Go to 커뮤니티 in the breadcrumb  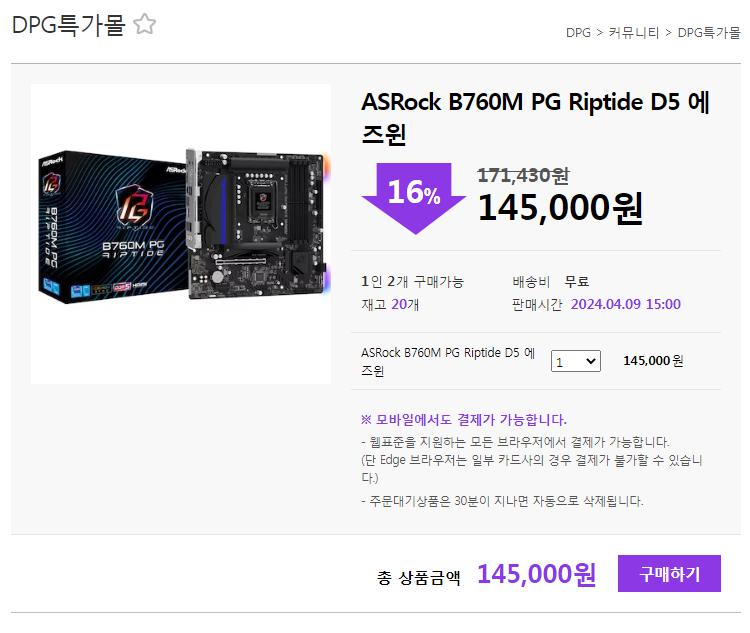click(634, 33)
